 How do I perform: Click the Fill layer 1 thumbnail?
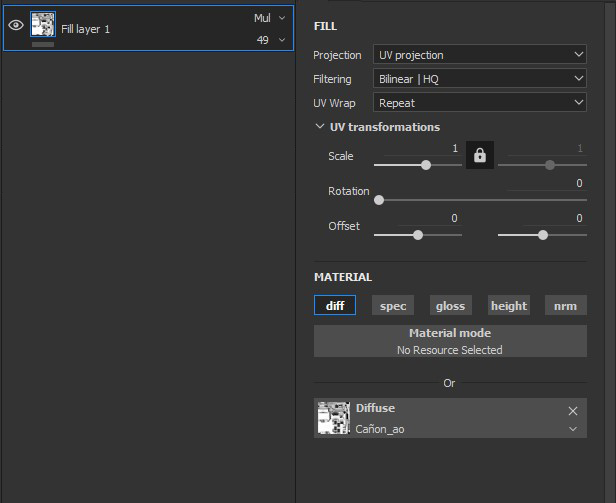click(43, 26)
